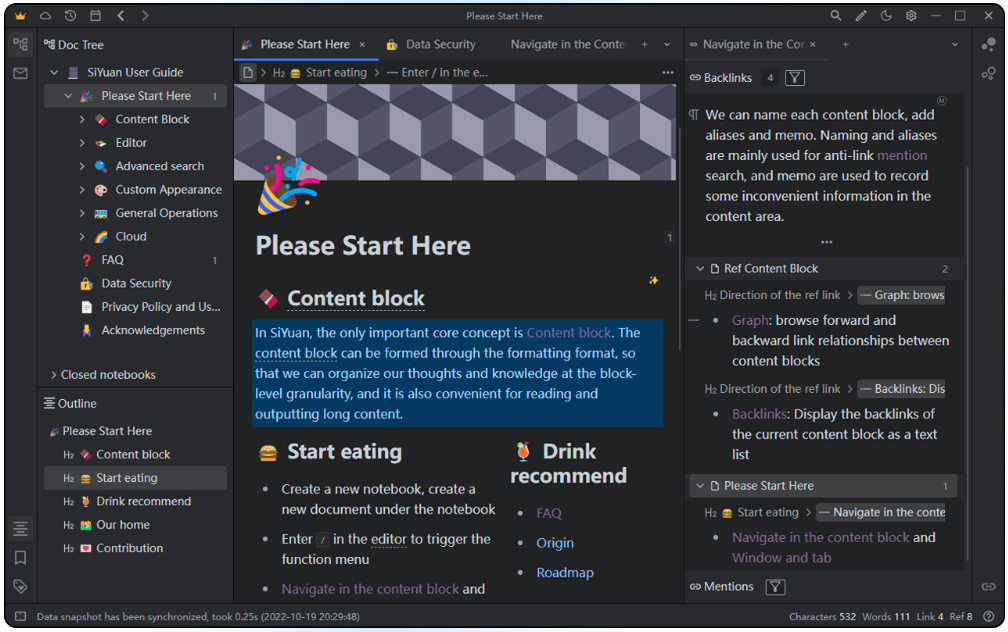Add a new tab in the editor tab bar

tap(644, 44)
